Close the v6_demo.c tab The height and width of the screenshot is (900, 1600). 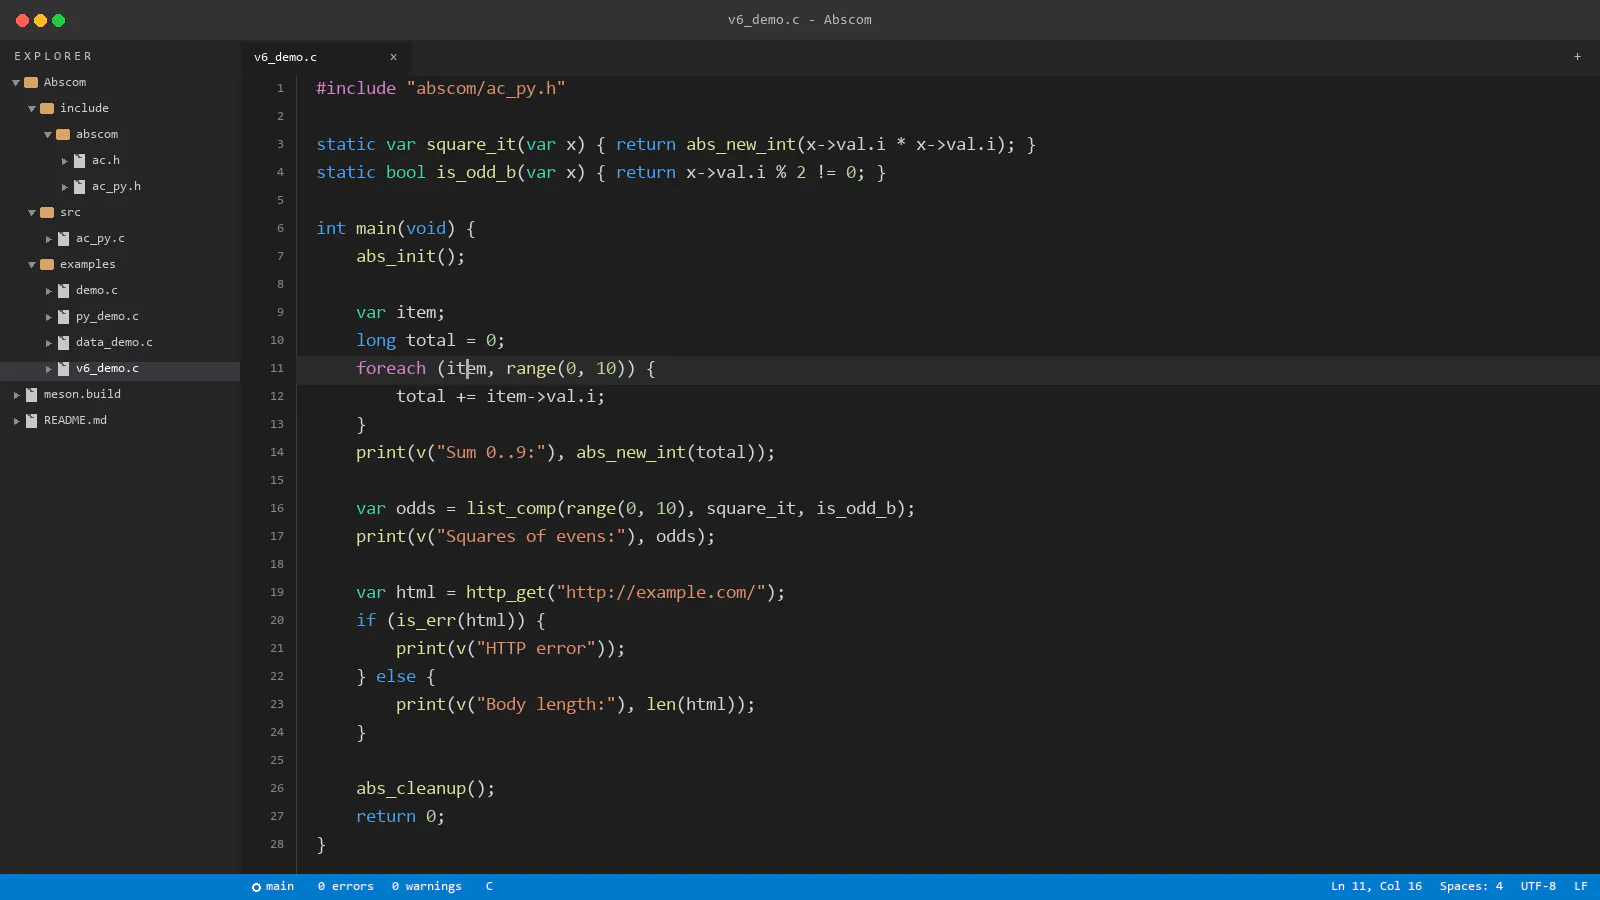tap(393, 57)
